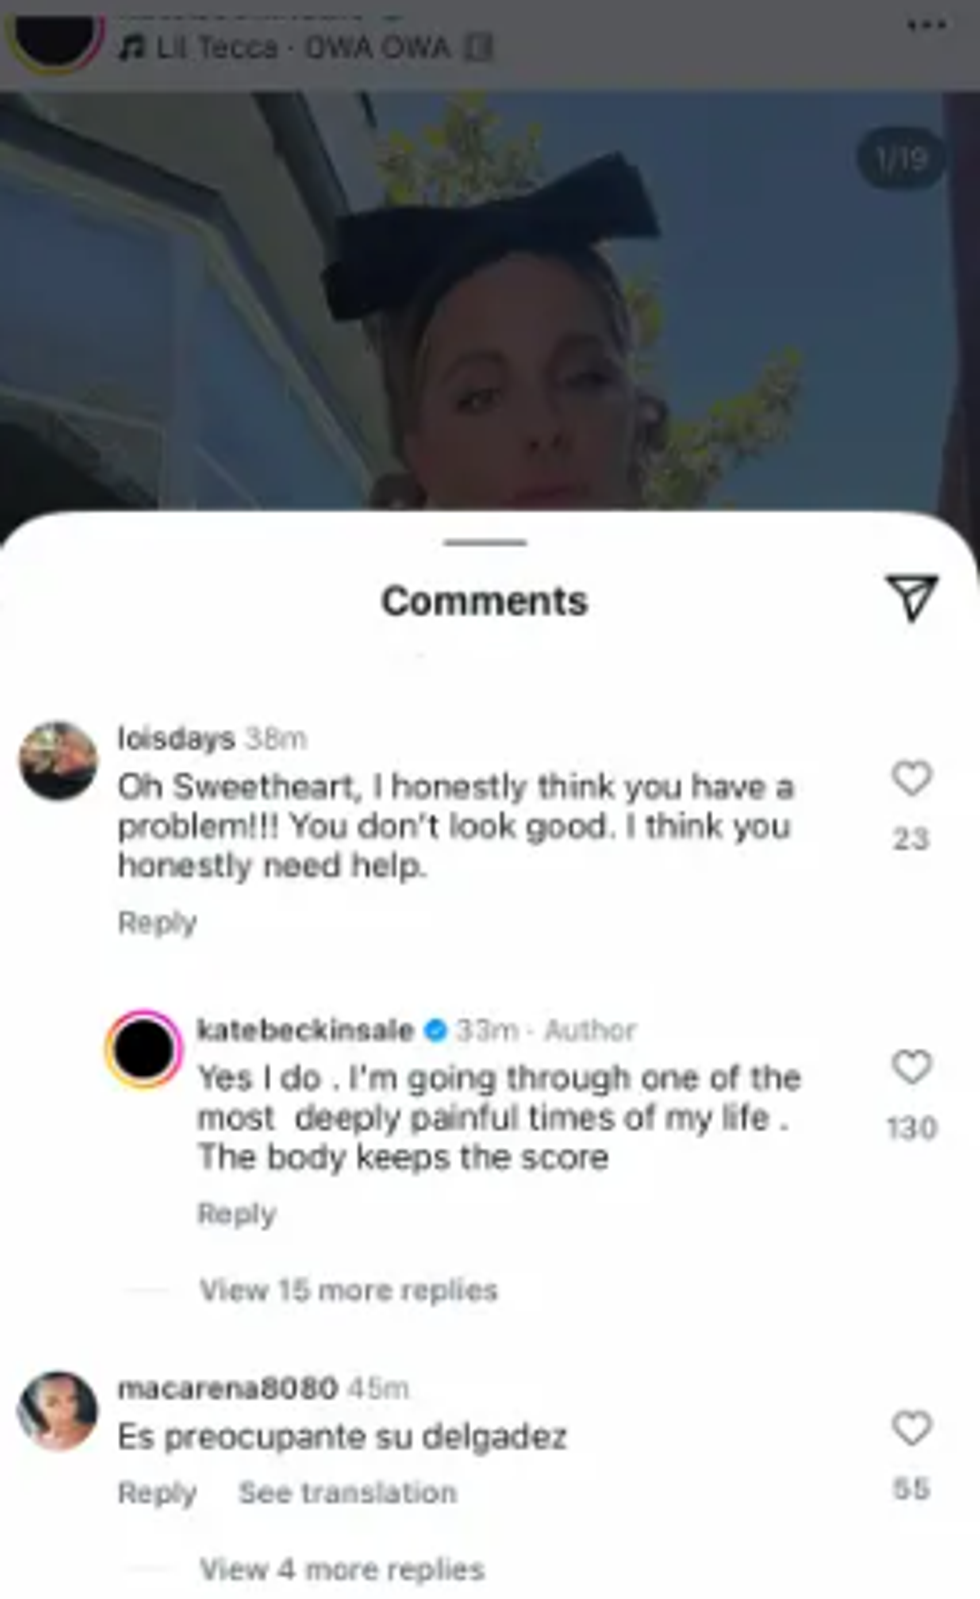This screenshot has width=980, height=1599.
Task: Open macarena8080's profile picture
Action: (x=58, y=1411)
